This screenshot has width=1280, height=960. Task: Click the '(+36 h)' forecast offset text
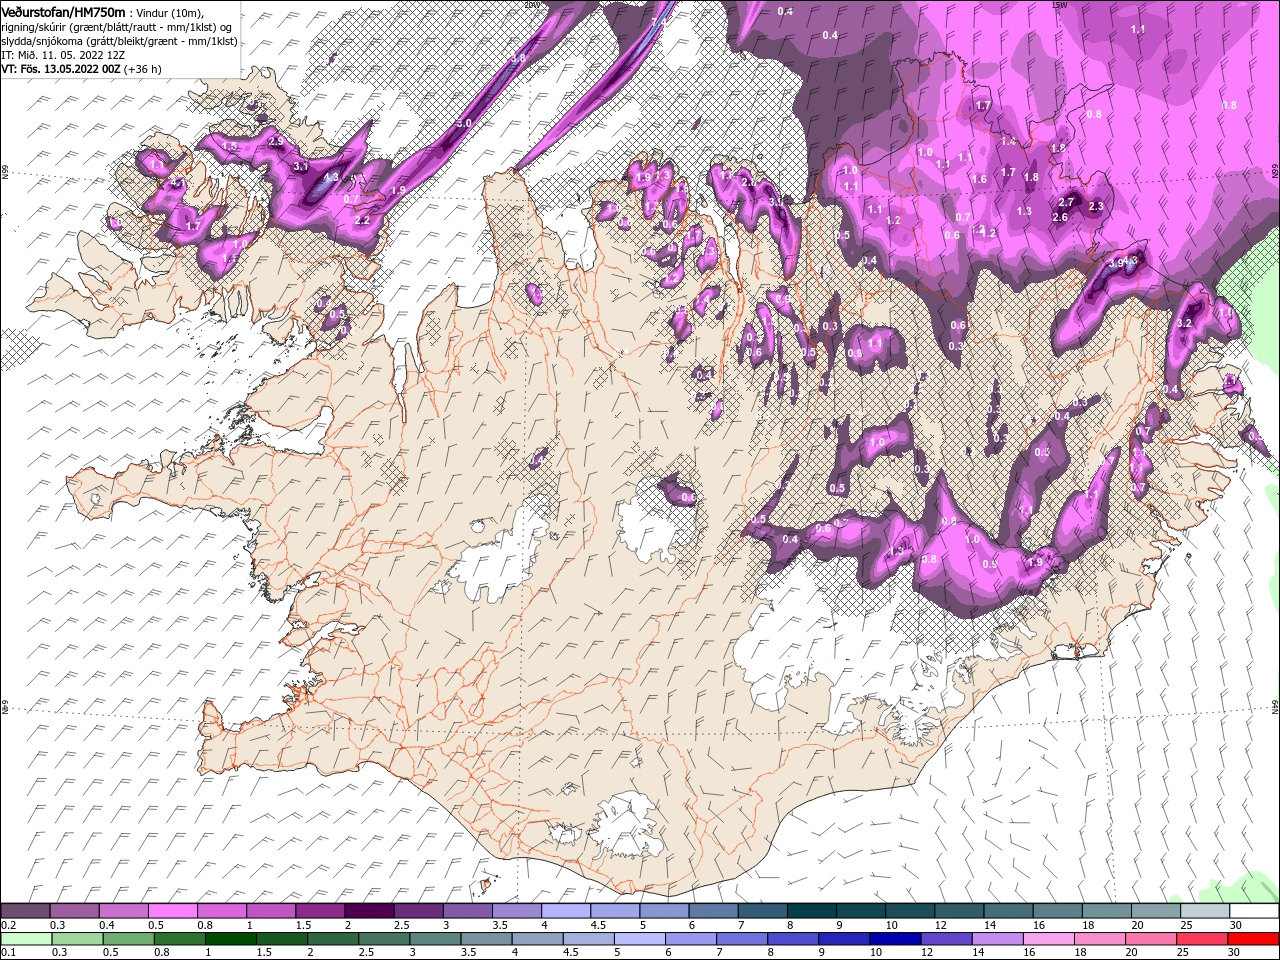pos(142,69)
